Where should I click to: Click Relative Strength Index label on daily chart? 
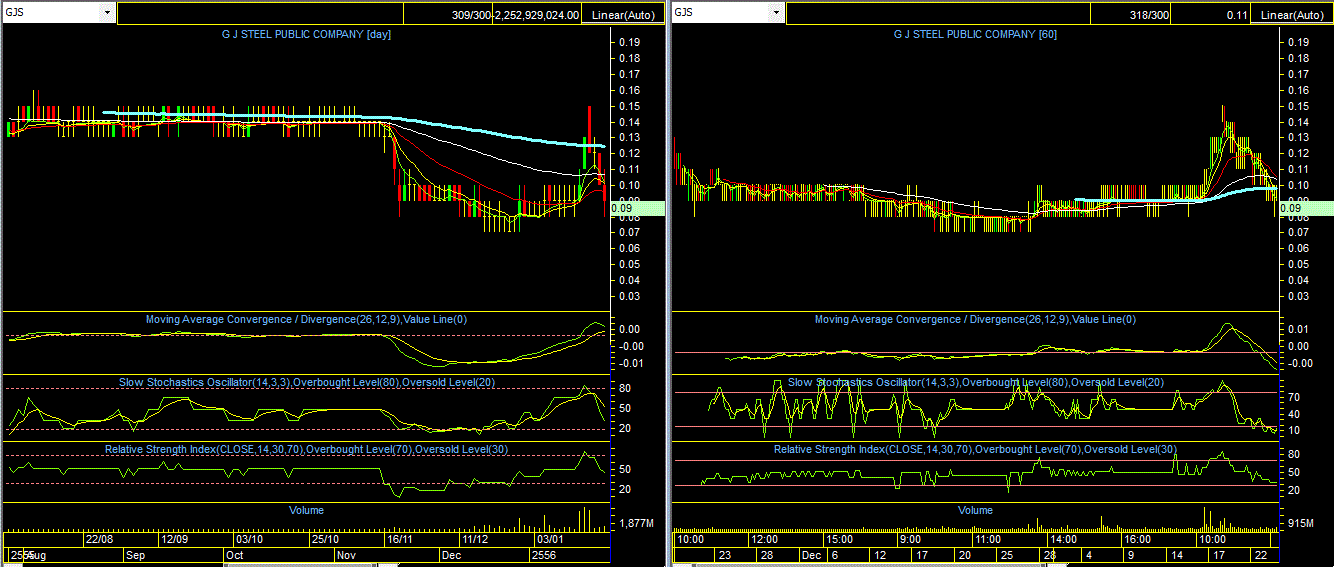pyautogui.click(x=306, y=450)
